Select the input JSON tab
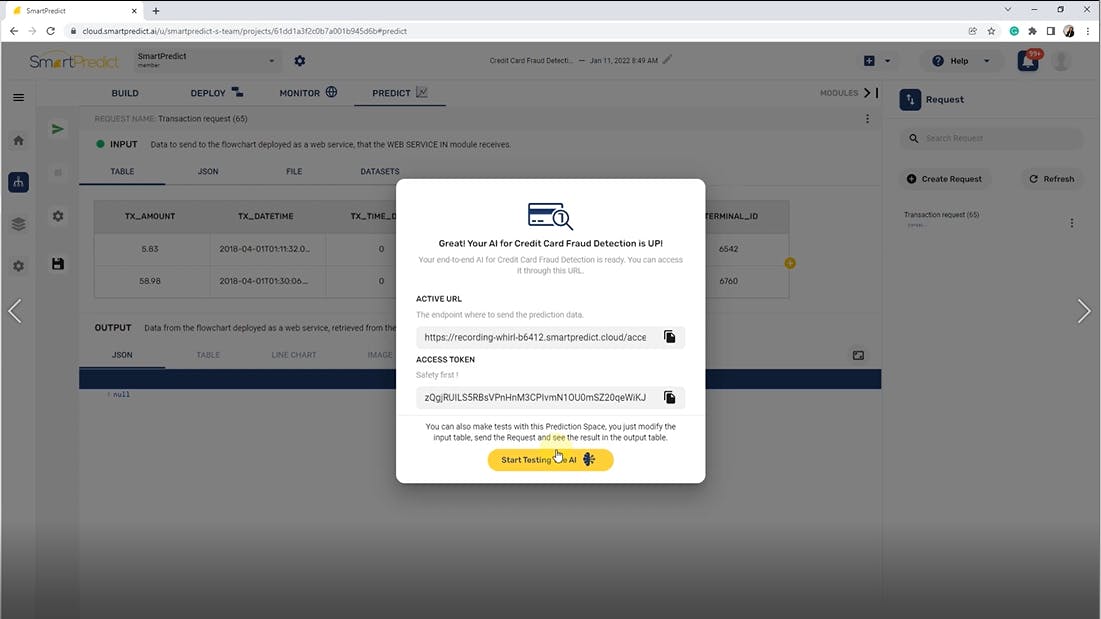1101x619 pixels. (x=208, y=171)
